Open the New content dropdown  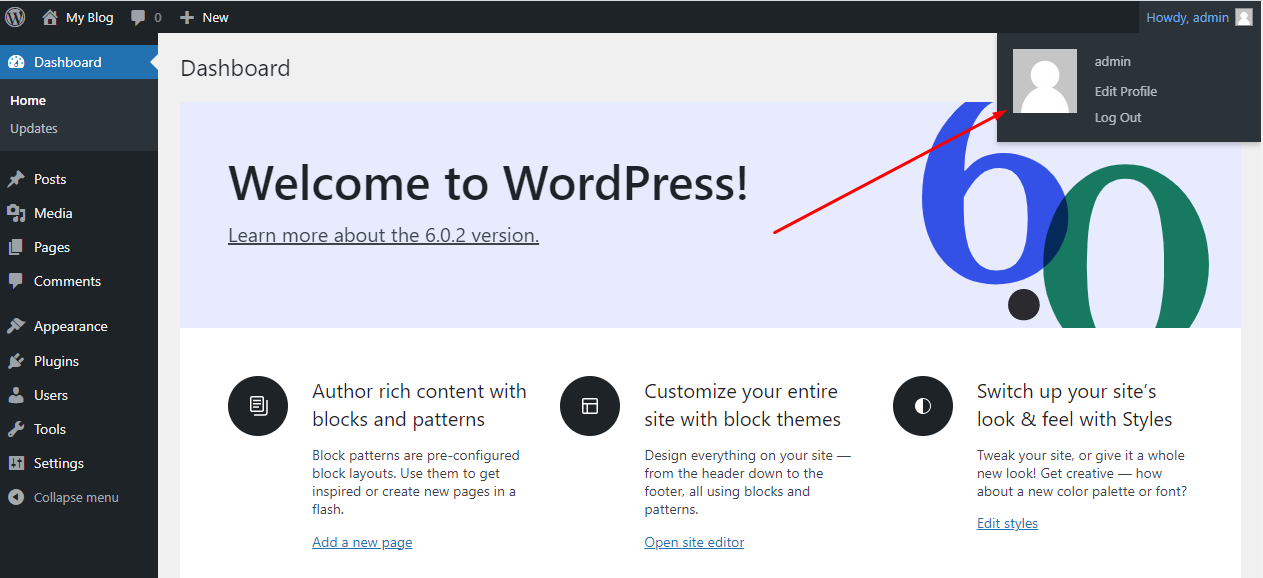[x=204, y=17]
